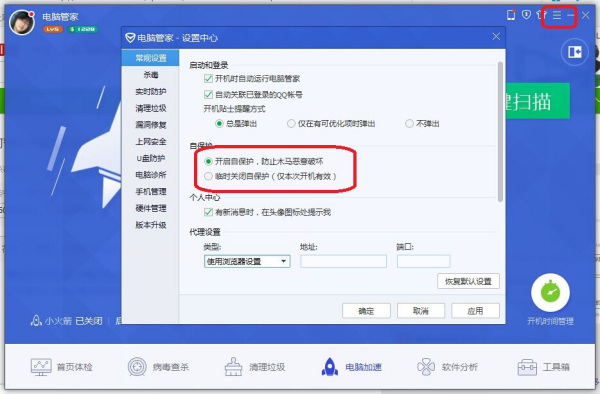Open 工具箱 toolbox icon

point(527,367)
